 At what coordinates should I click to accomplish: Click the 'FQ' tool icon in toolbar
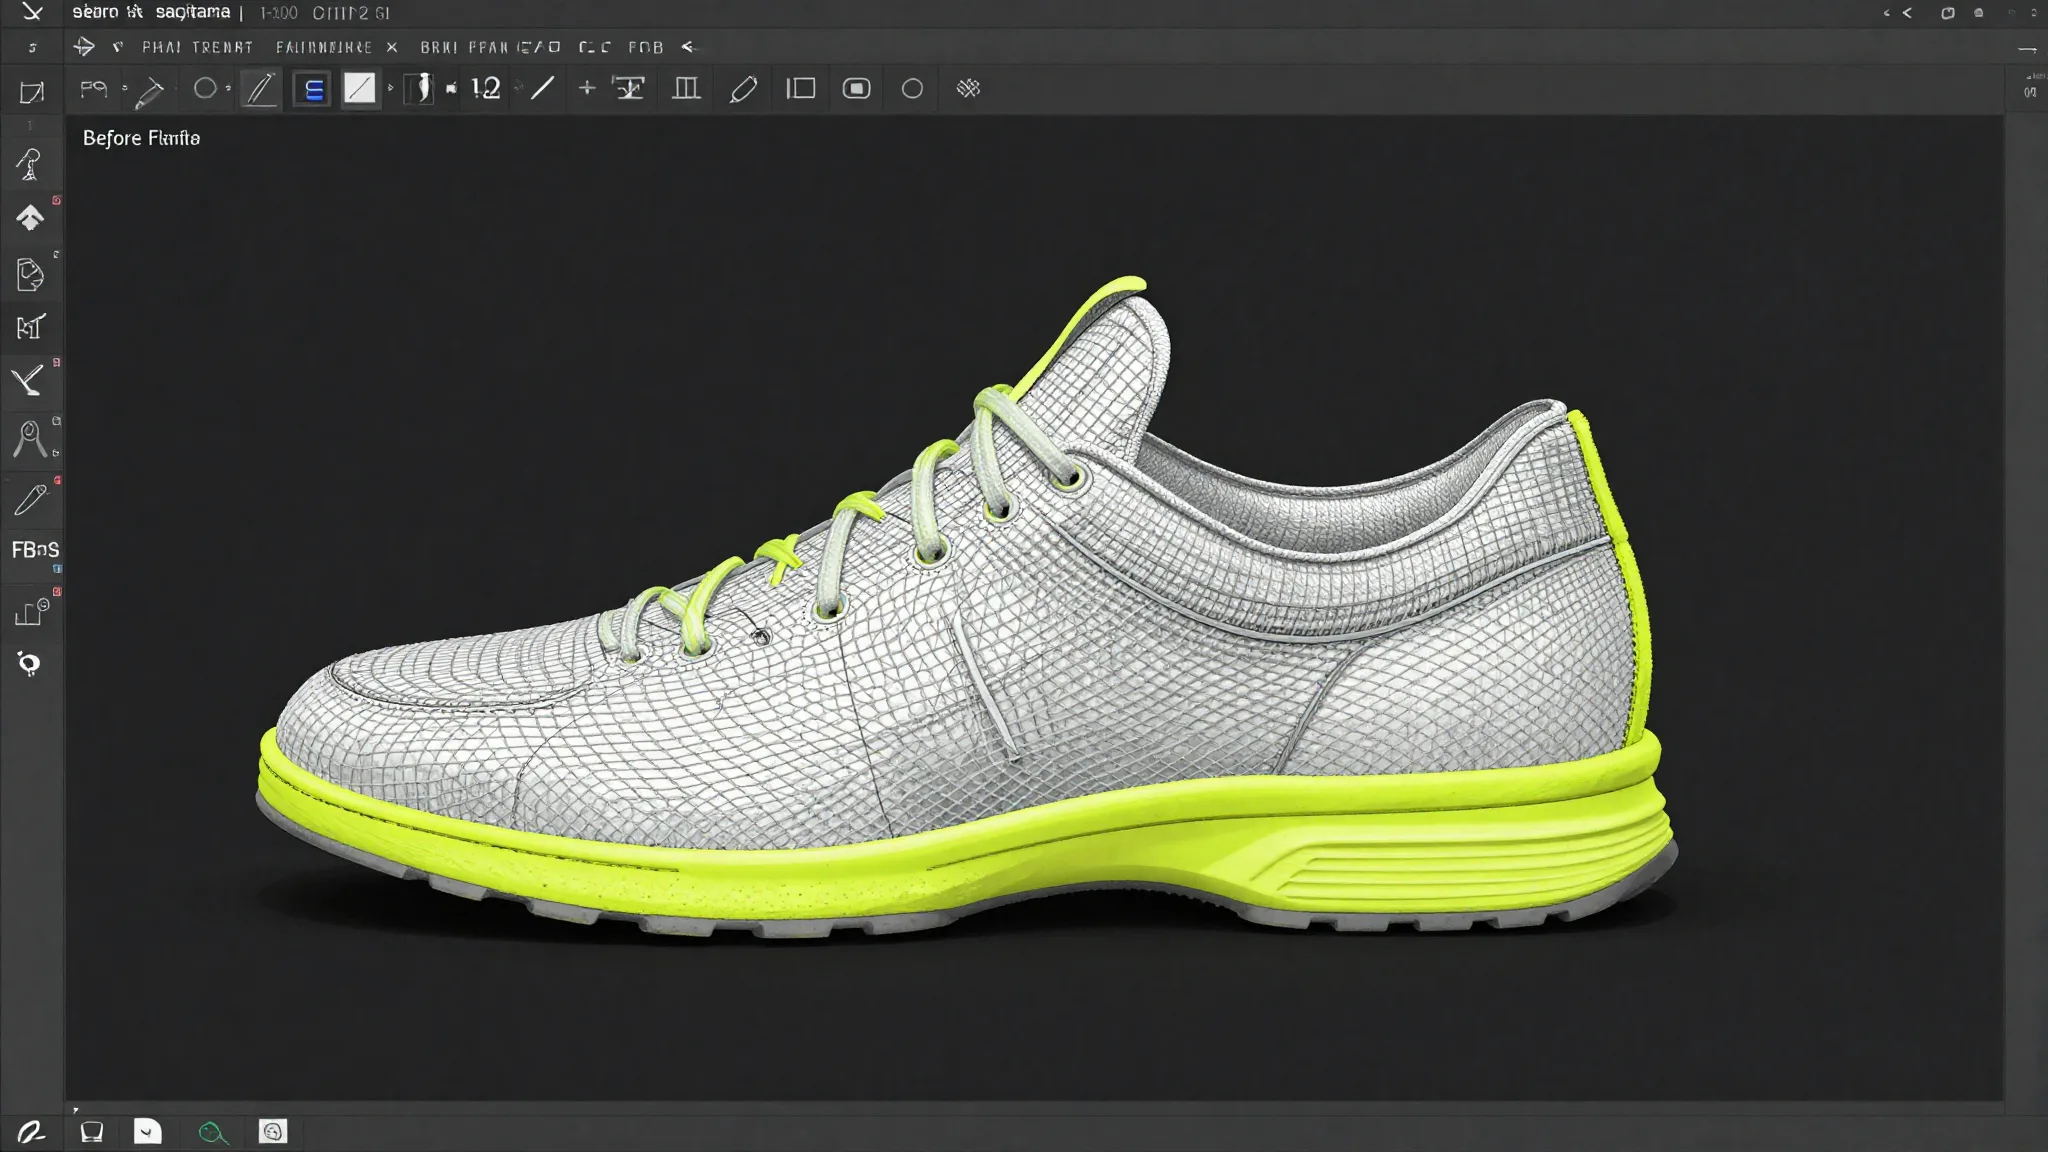(93, 89)
